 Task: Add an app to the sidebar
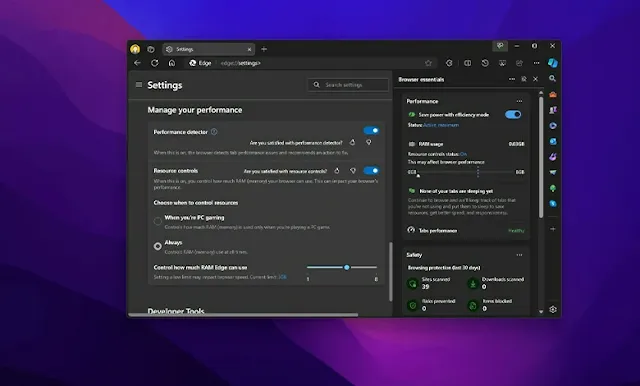[x=553, y=229]
